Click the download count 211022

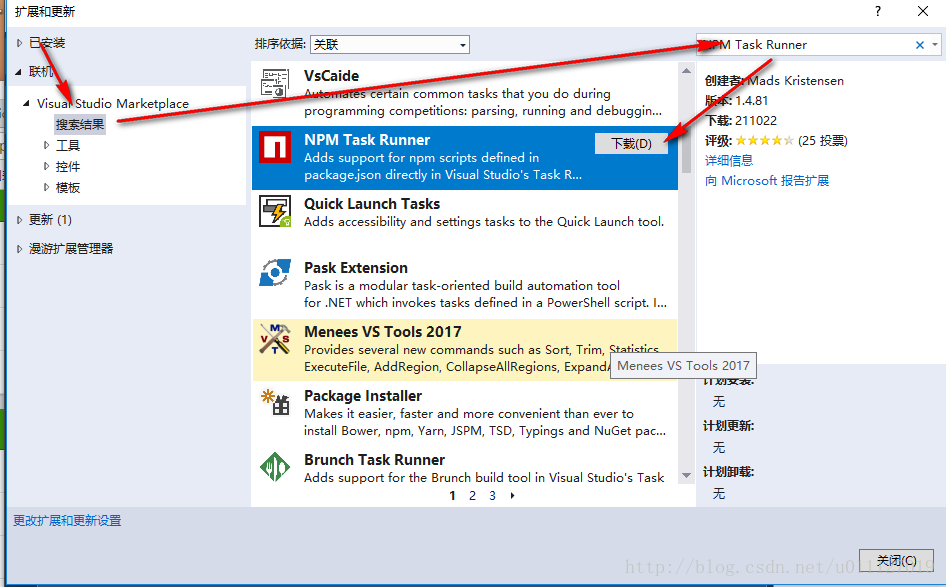[x=755, y=121]
